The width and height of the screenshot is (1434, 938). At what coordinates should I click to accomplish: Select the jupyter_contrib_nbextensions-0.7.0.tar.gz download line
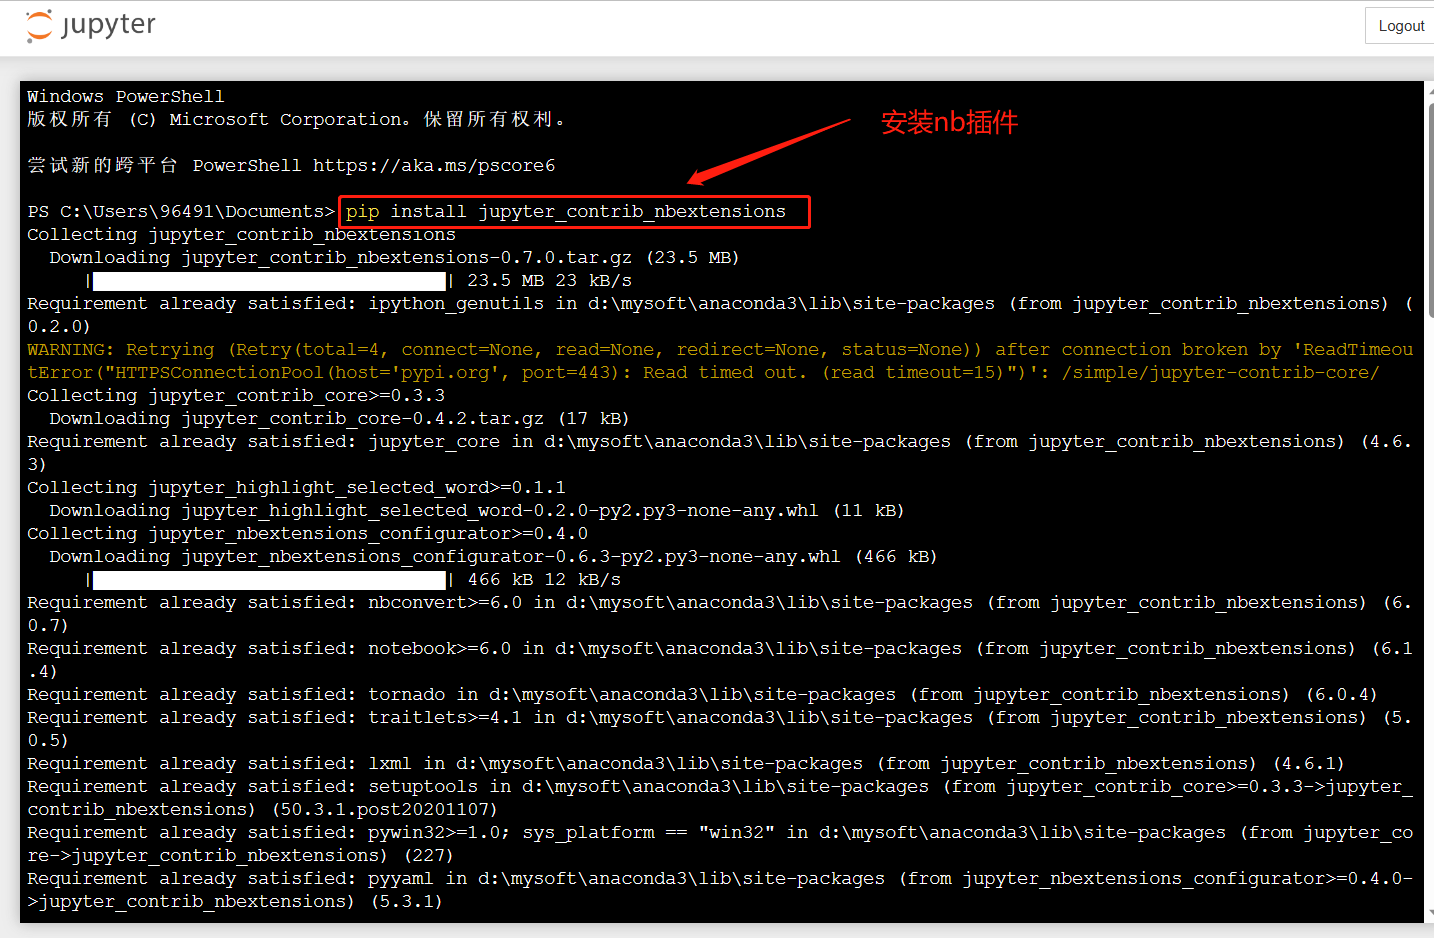click(394, 257)
